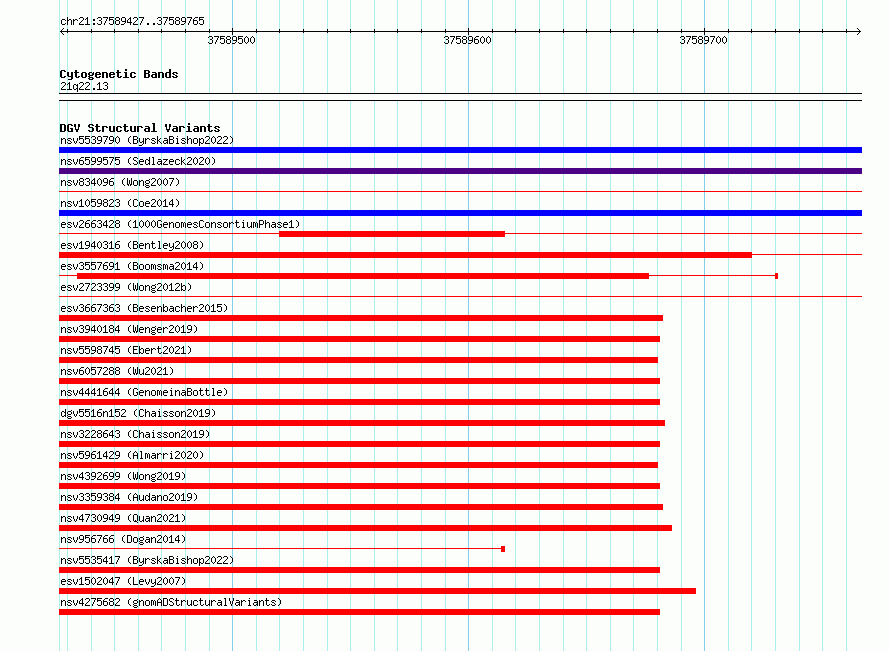Click nsv3940184 (Wenger2019) label

coord(129,329)
